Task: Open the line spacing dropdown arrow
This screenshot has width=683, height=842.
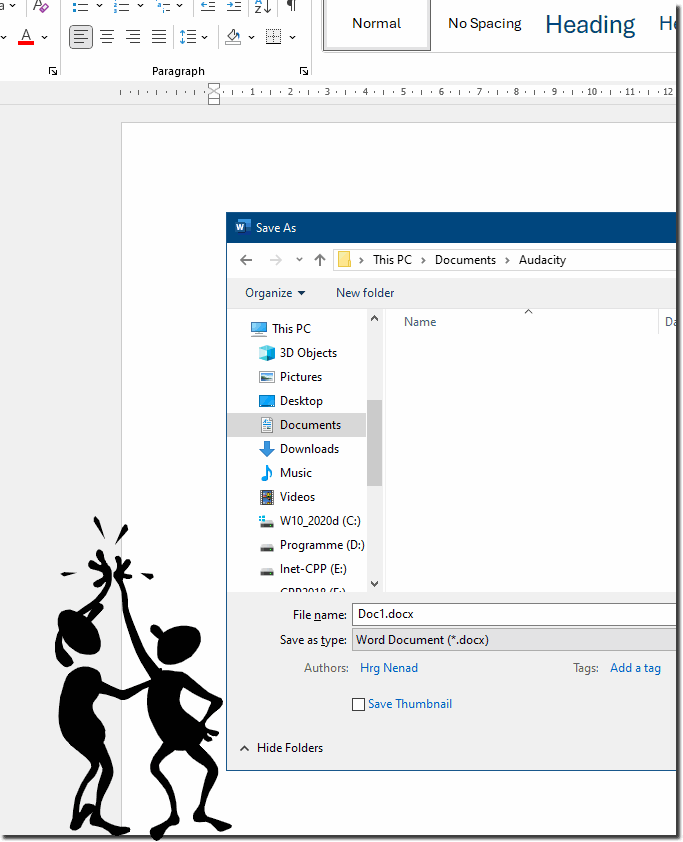Action: pos(205,37)
